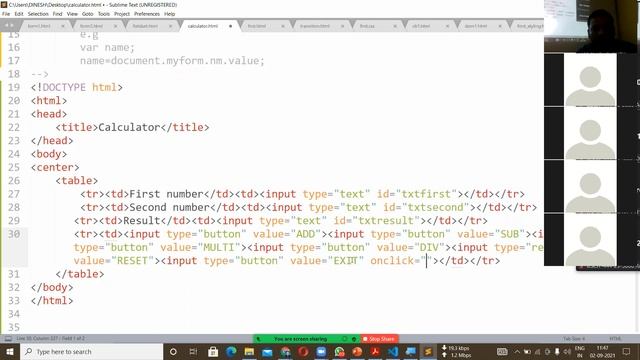The width and height of the screenshot is (640, 360).
Task: Click the 'Calculator' title text on line 22
Action: (x=129, y=127)
